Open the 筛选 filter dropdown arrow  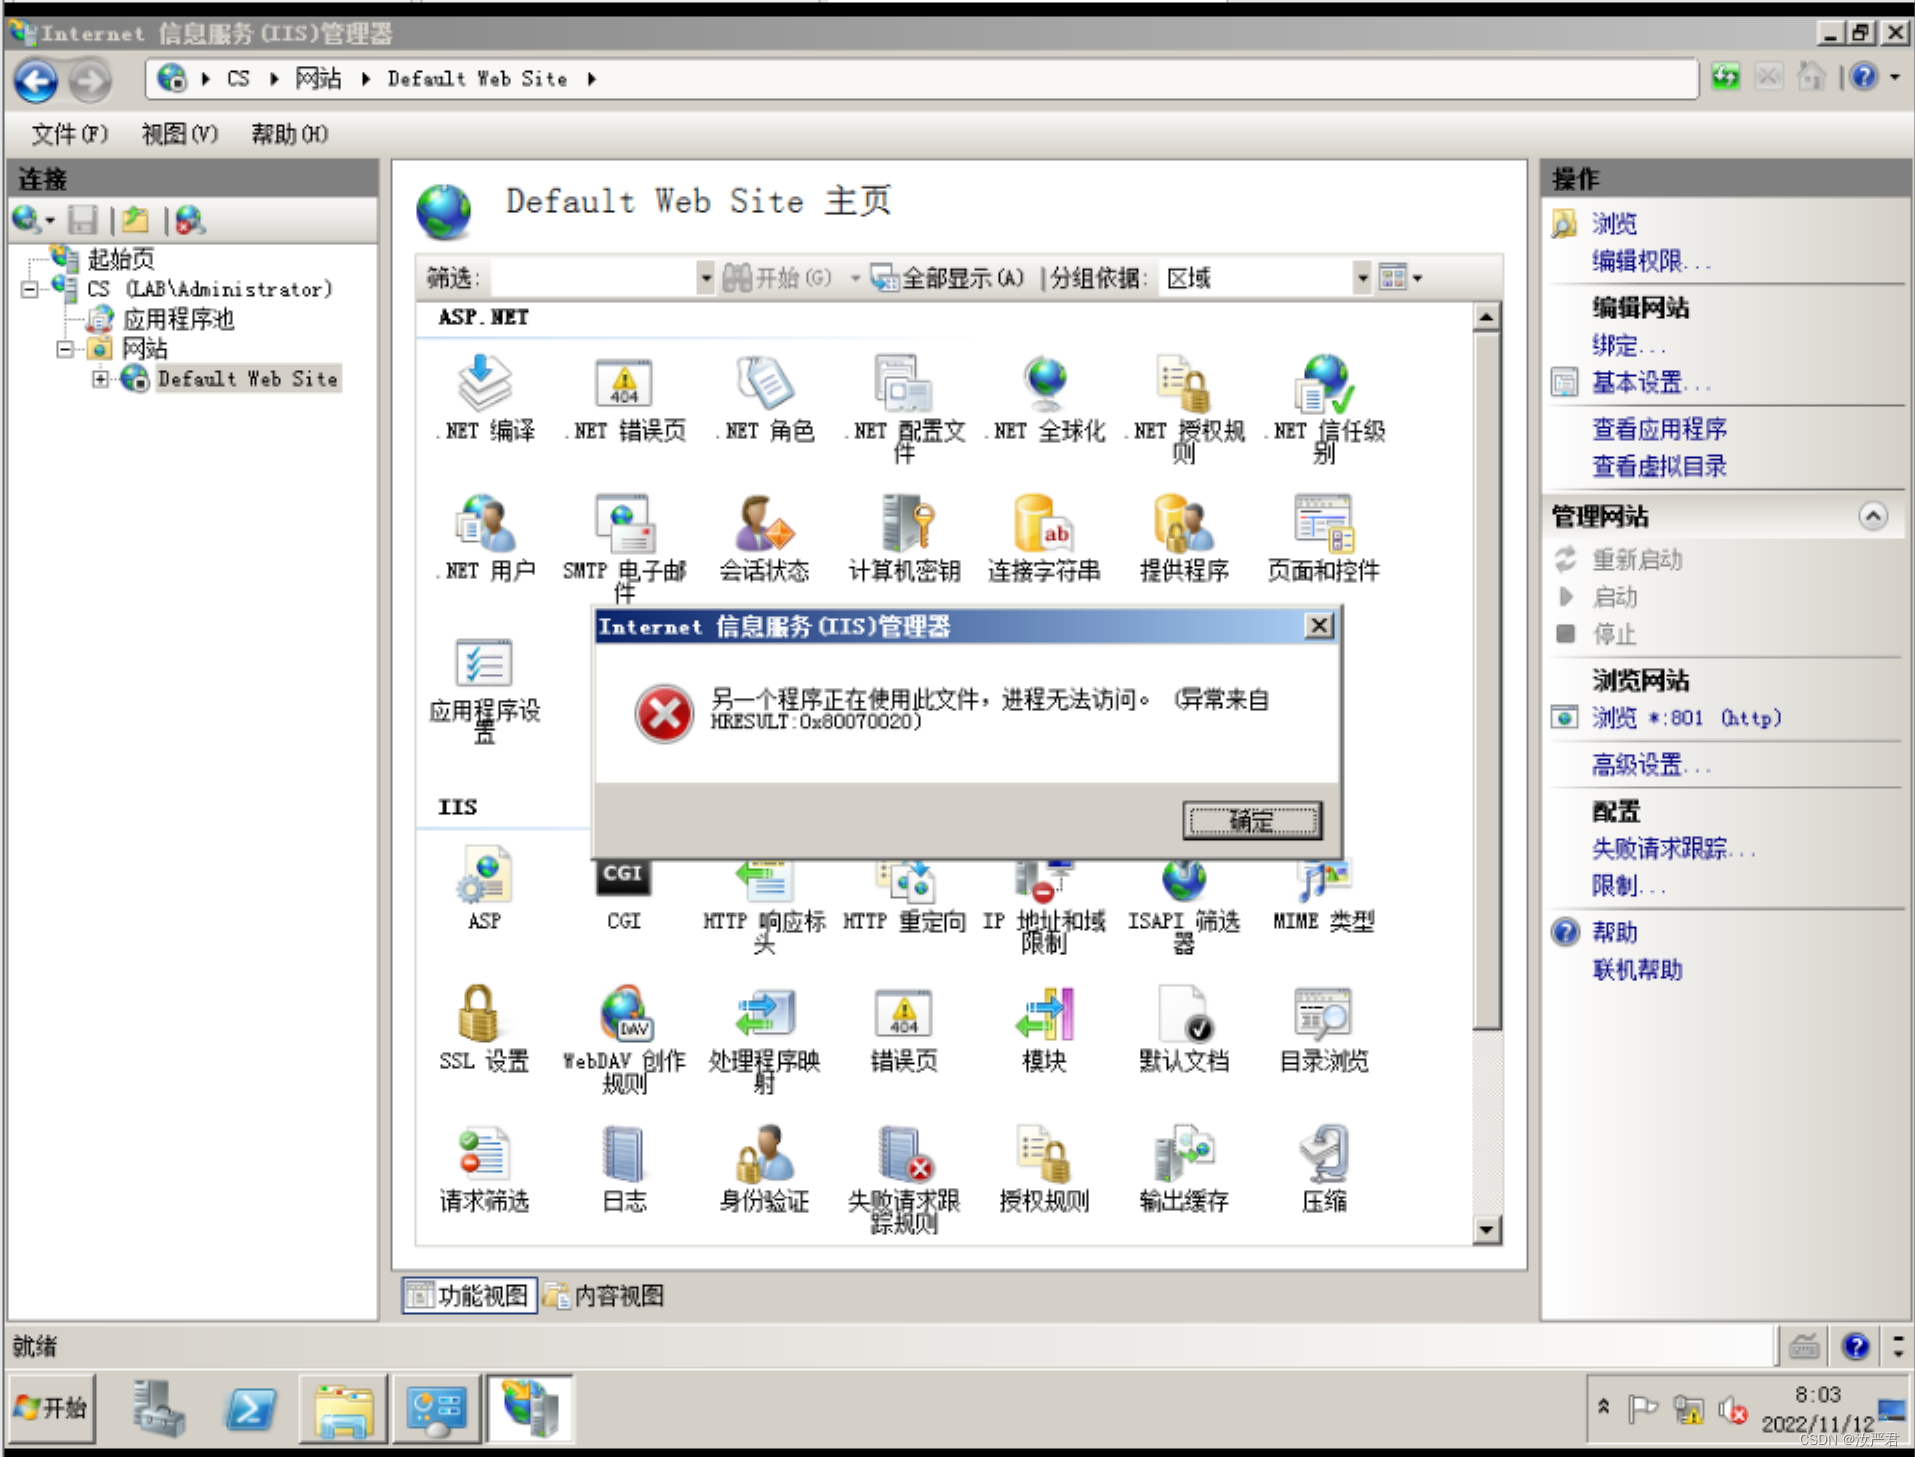pyautogui.click(x=706, y=278)
